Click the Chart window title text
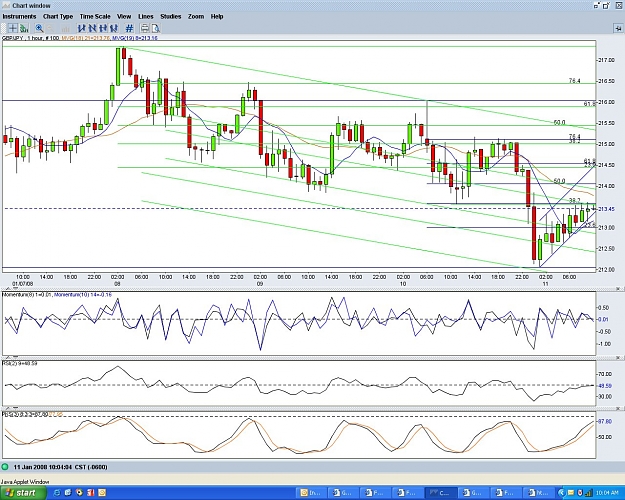 click(x=31, y=6)
